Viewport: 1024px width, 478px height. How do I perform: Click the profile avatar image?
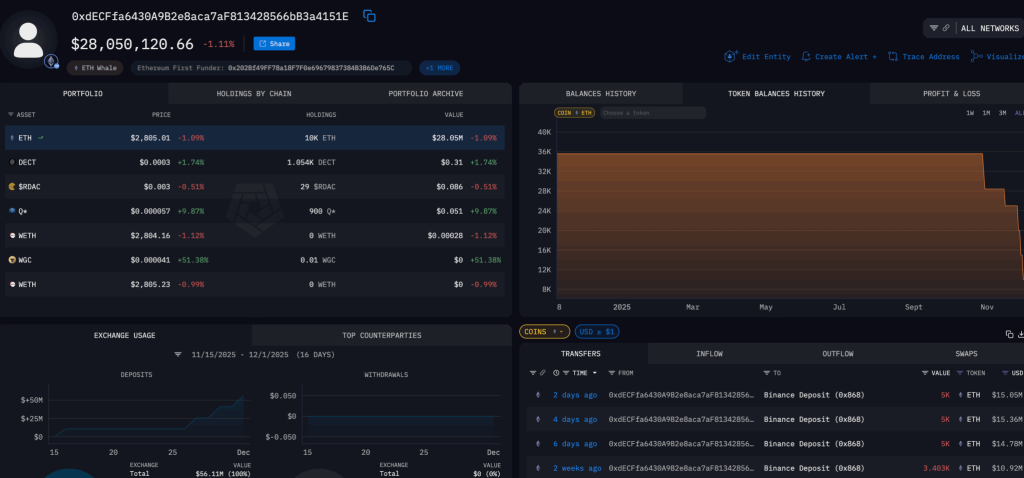(29, 40)
